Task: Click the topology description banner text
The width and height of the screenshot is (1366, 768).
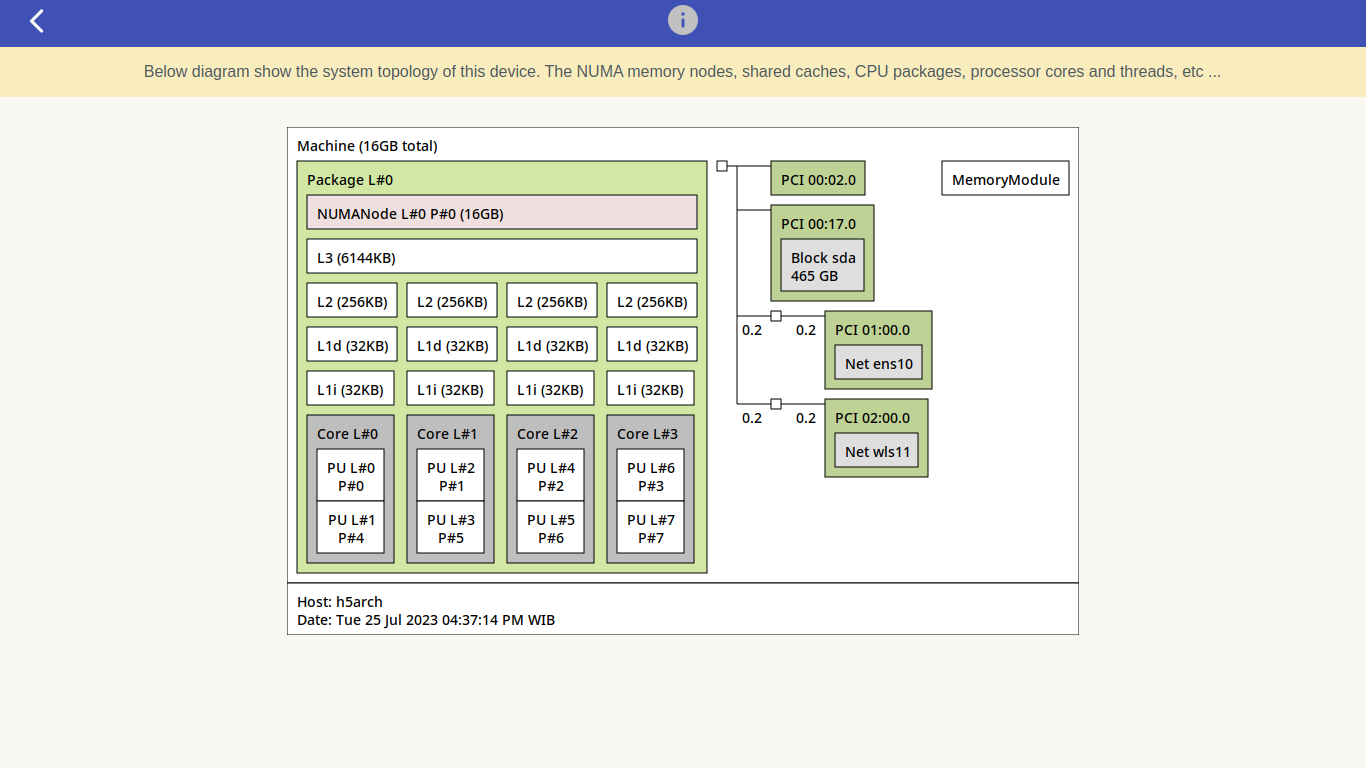Action: pyautogui.click(x=682, y=72)
